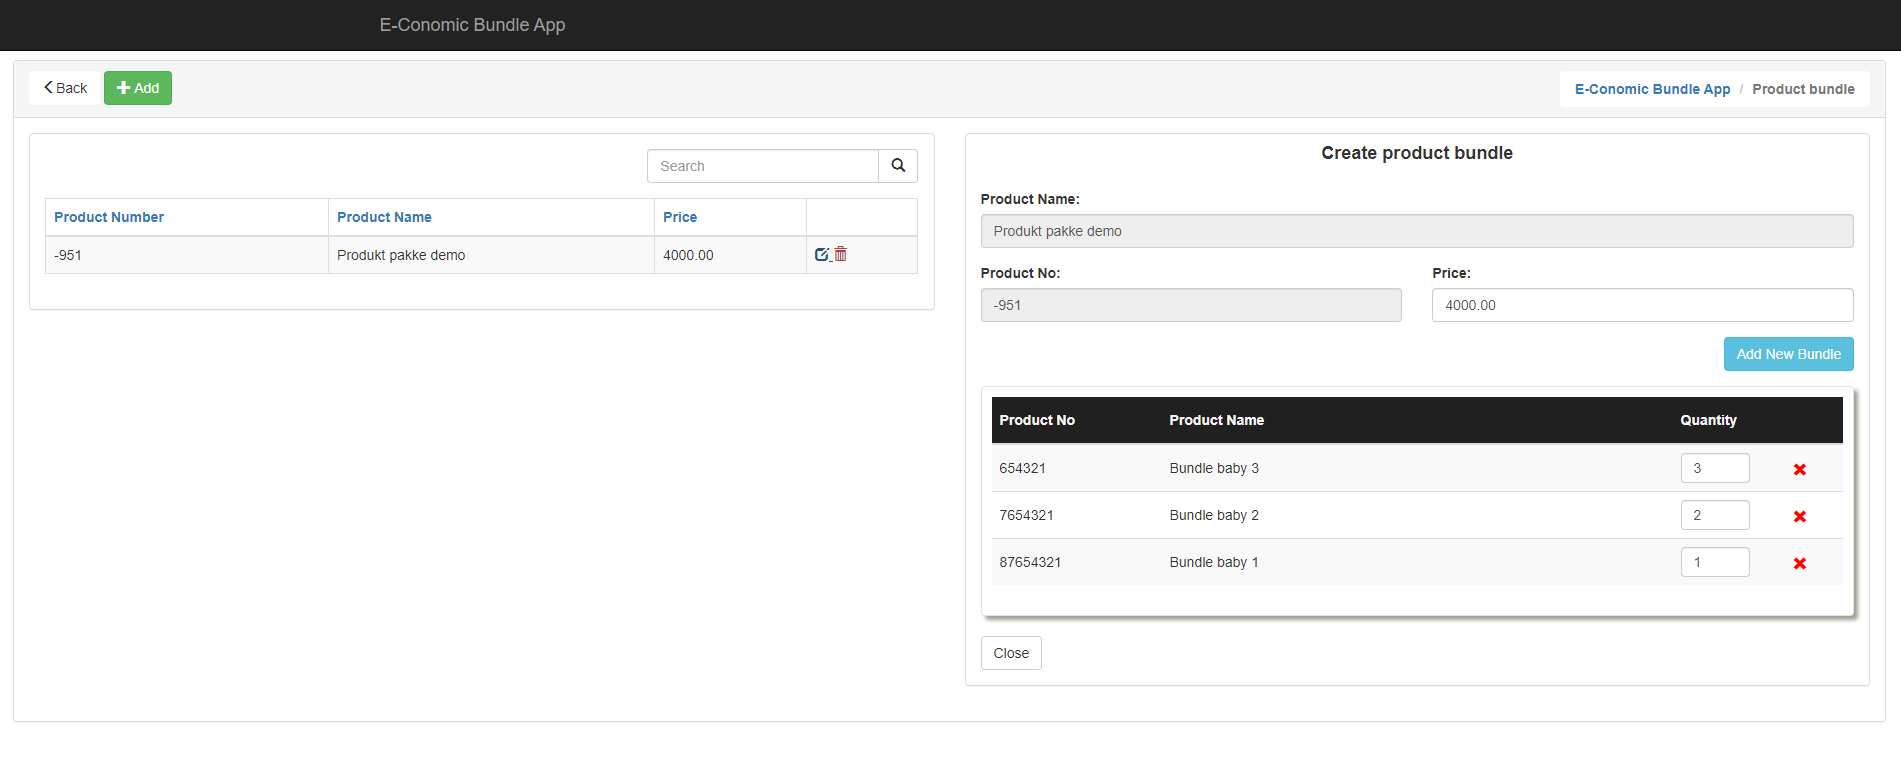The height and width of the screenshot is (768, 1901).
Task: Edit quantity field for Bundle baby 1
Action: [1714, 562]
